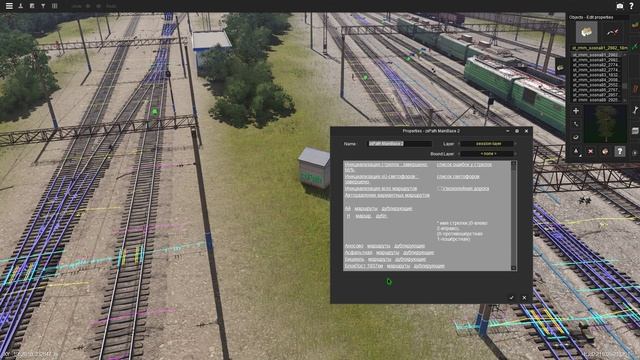This screenshot has width=640, height=360.
Task: Select the st_mm_sosna row ending in 1832
Action: 596,75
